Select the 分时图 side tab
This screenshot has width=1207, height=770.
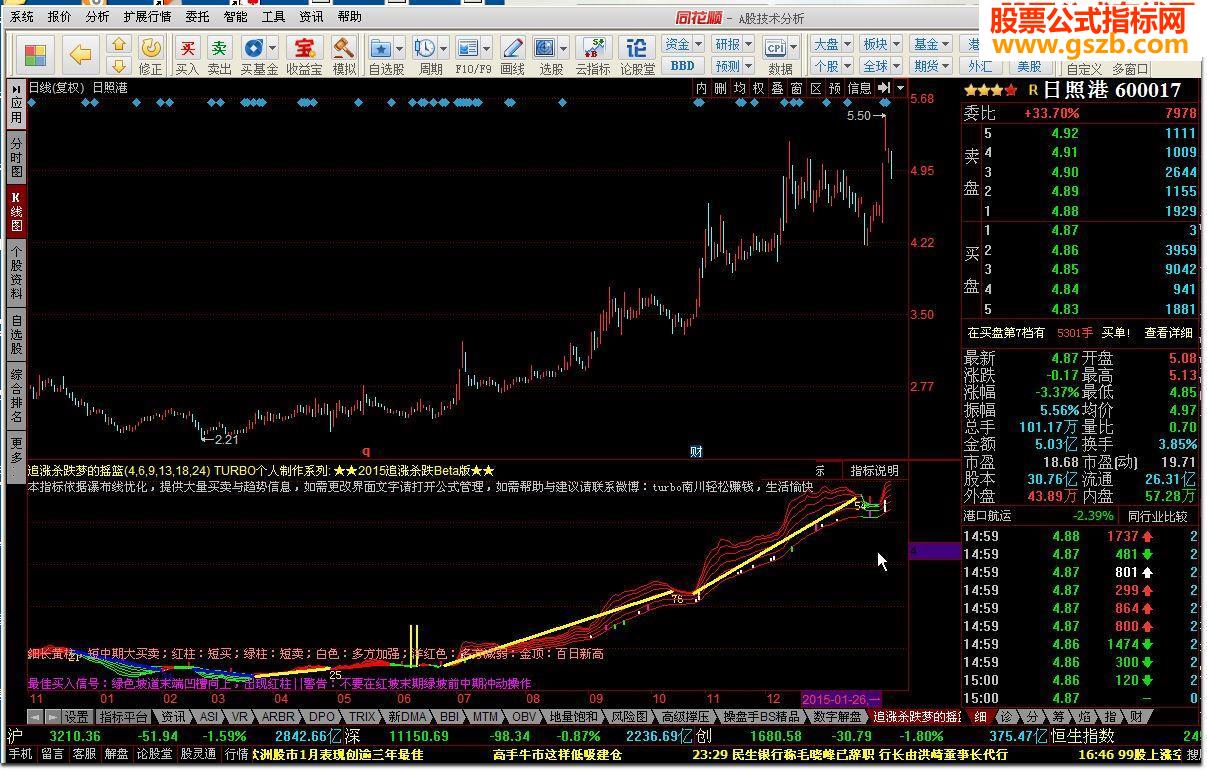[16, 157]
